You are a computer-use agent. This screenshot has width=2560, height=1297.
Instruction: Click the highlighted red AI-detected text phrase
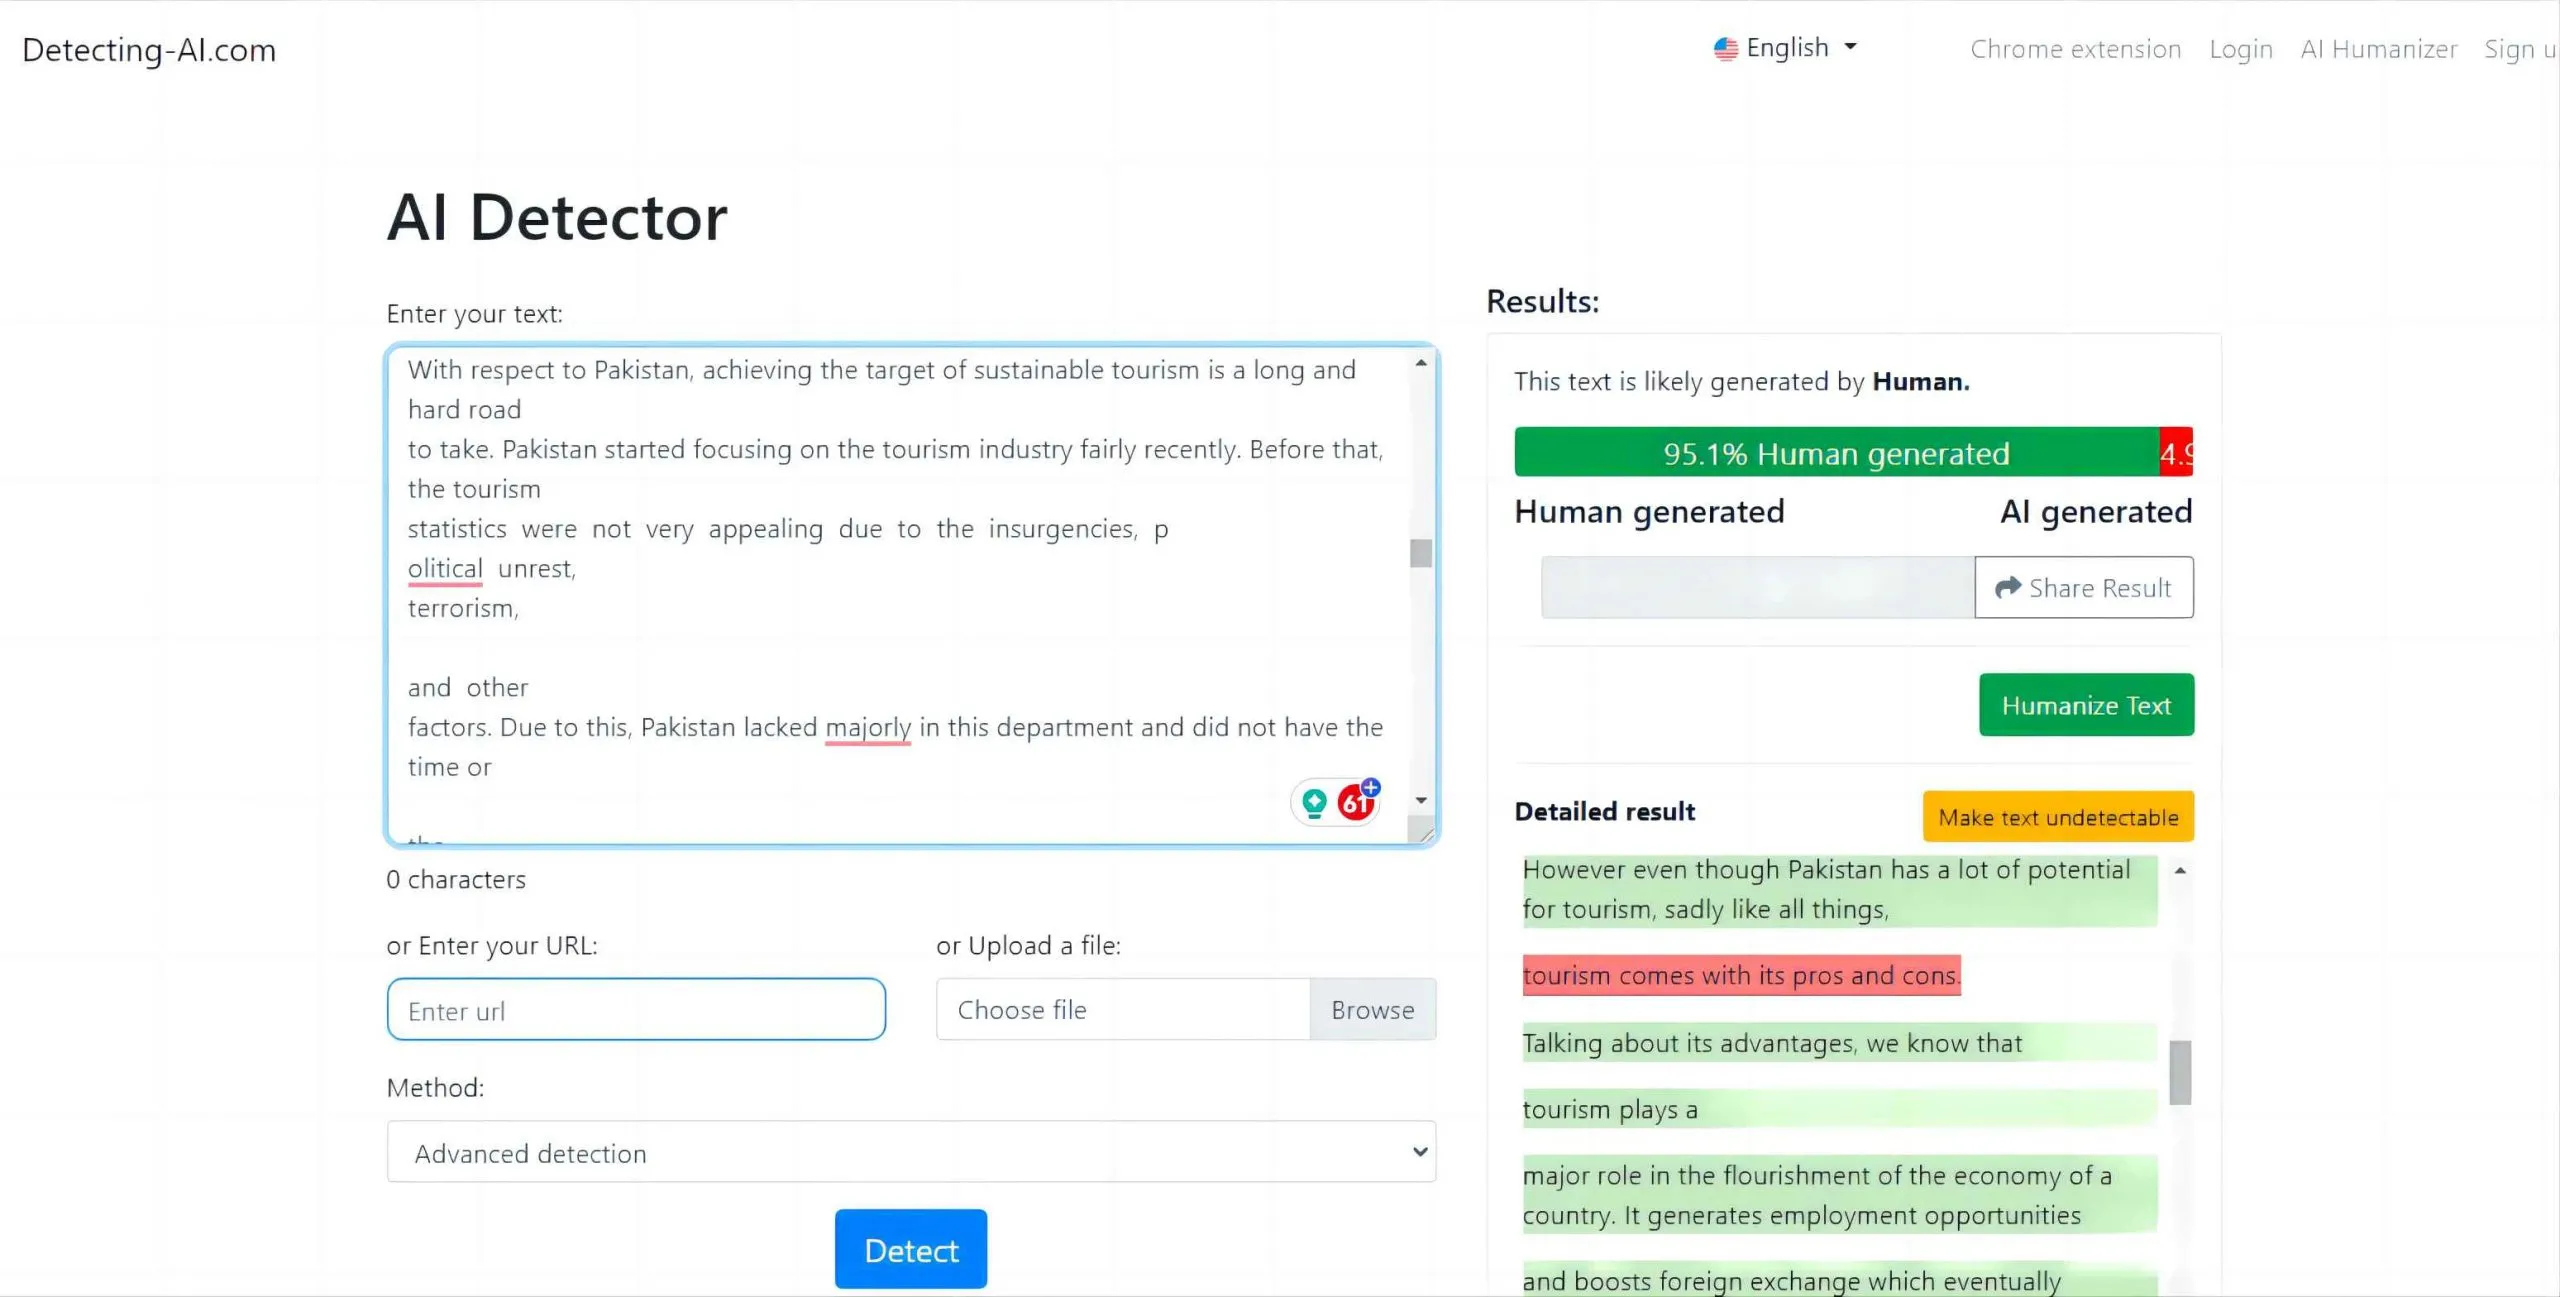(x=1740, y=976)
